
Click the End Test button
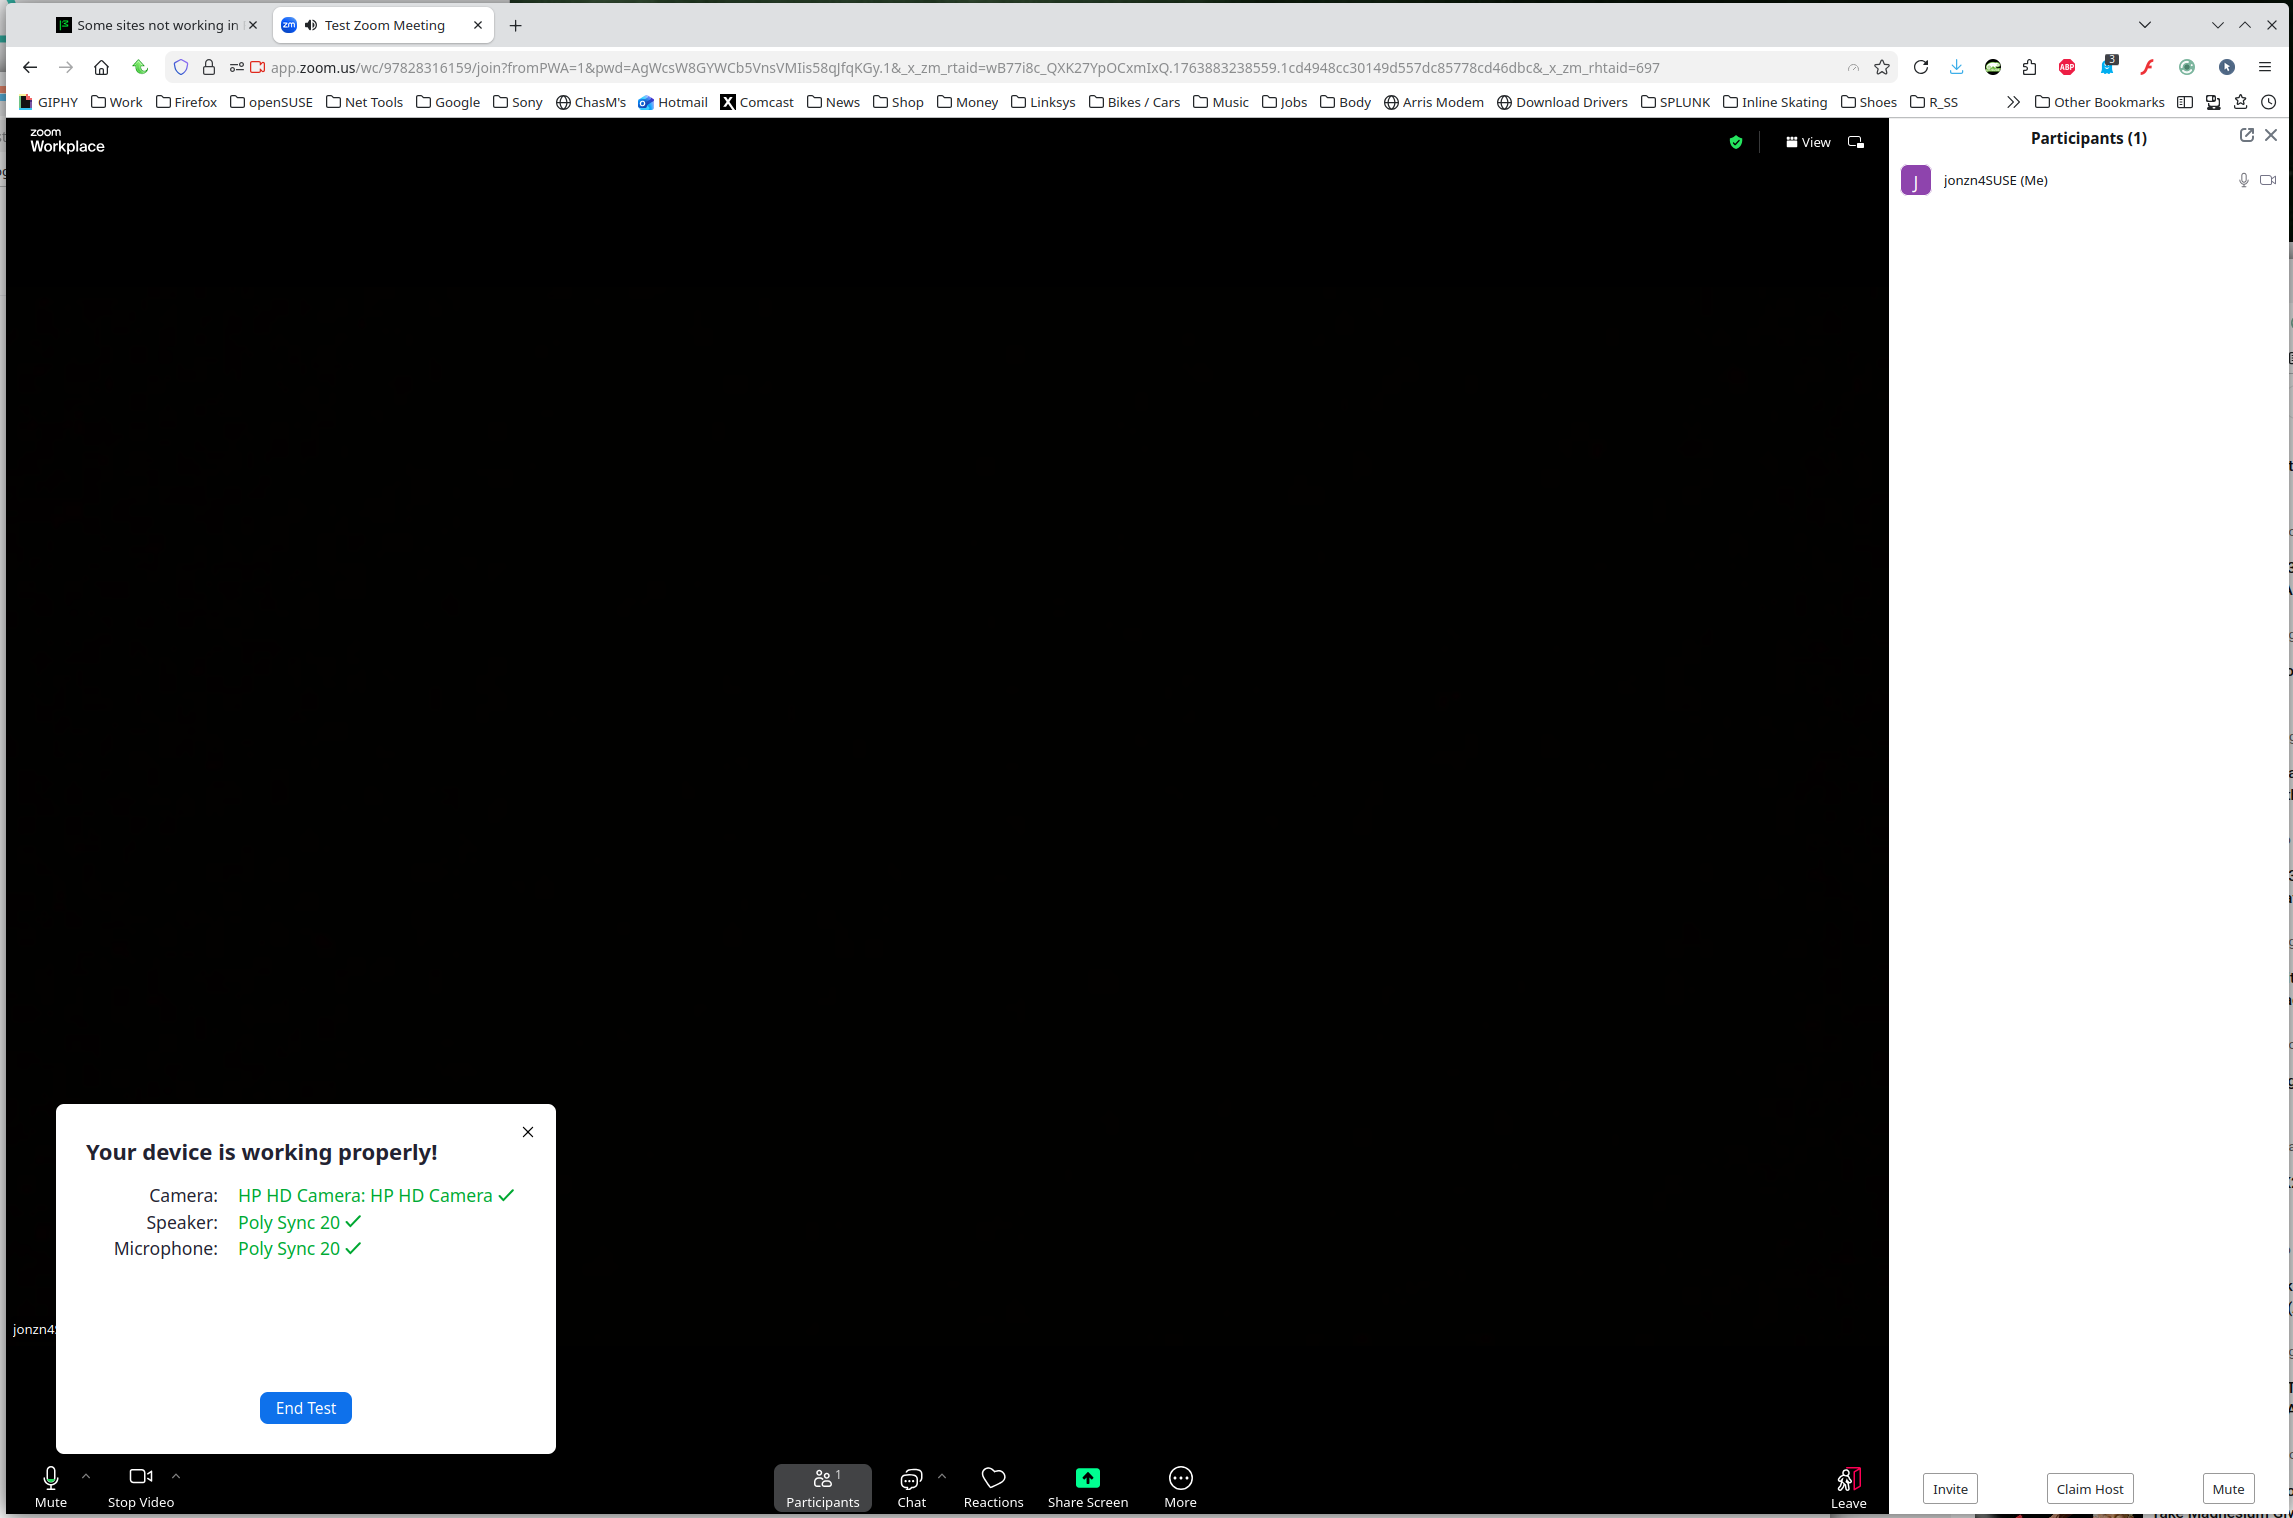click(x=305, y=1407)
